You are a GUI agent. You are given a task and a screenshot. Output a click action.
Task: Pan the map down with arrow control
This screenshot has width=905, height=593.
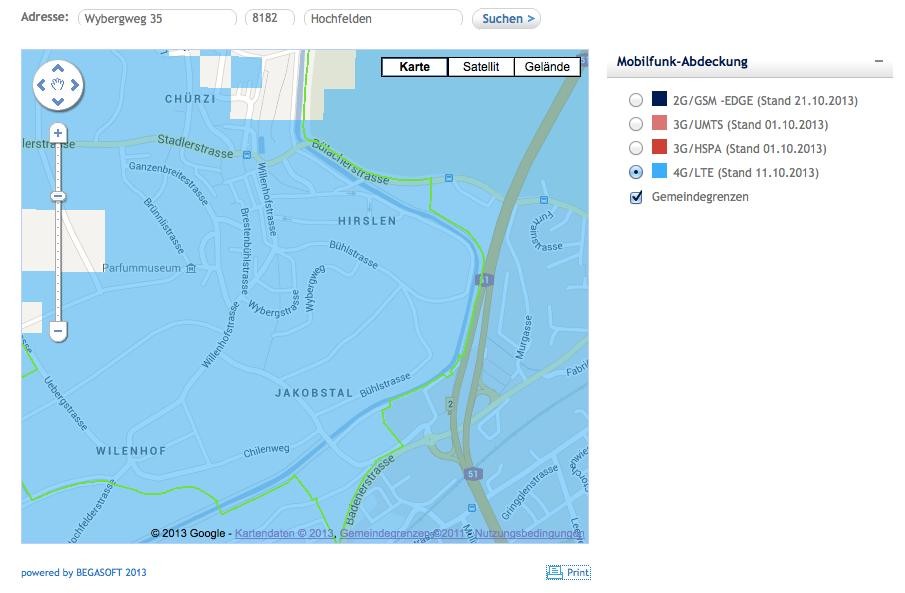click(58, 101)
